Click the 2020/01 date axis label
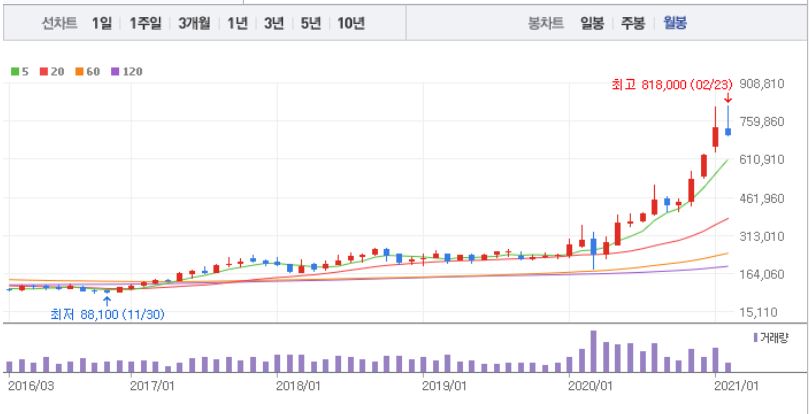Image resolution: width=811 pixels, height=414 pixels. click(x=590, y=385)
